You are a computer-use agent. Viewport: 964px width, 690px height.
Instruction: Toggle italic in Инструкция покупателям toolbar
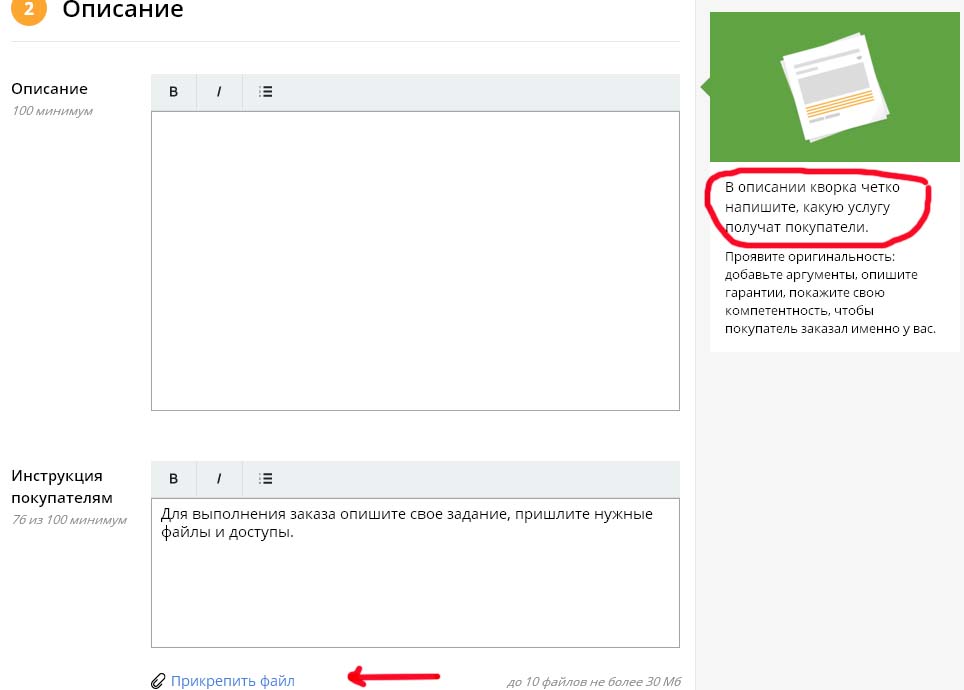(x=219, y=478)
